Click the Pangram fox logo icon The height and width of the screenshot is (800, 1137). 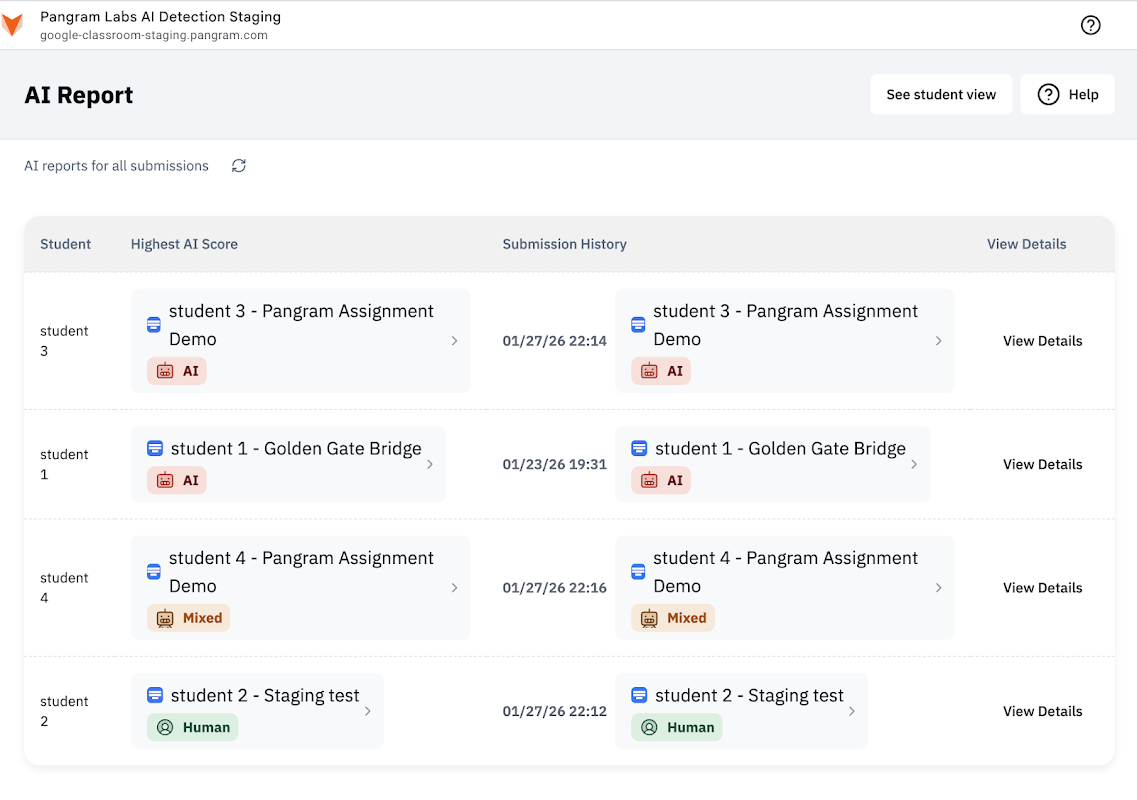point(12,25)
